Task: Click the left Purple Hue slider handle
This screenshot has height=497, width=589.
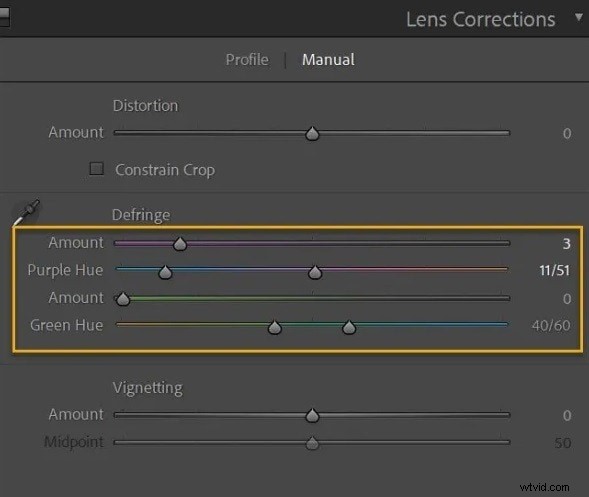Action: [x=165, y=272]
